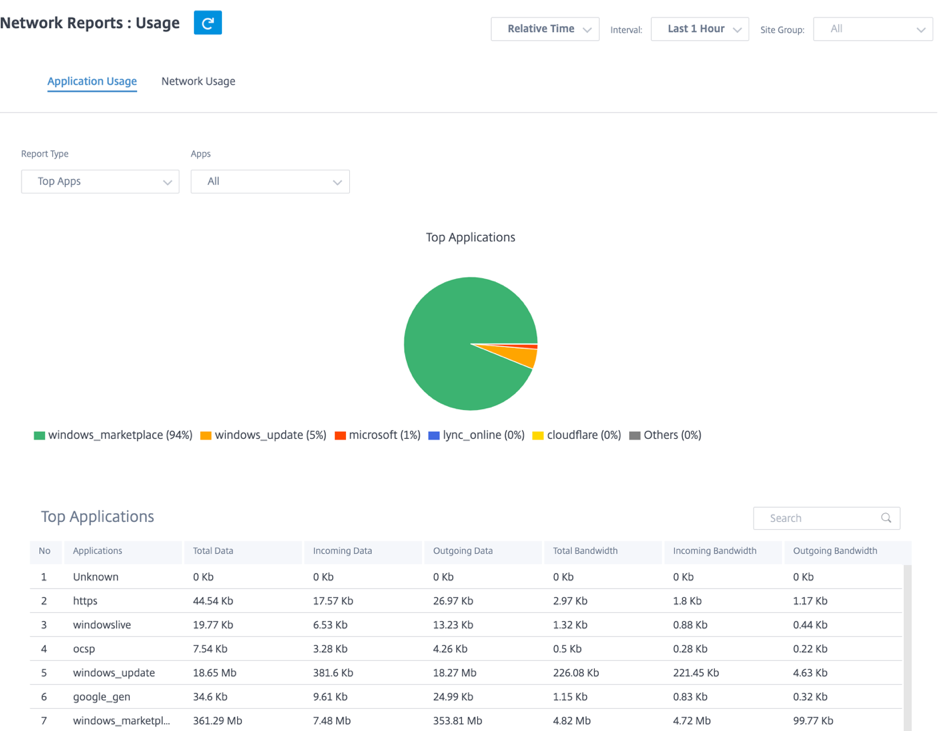Click the blue refresh icon button
This screenshot has width=939, height=731.
[x=208, y=23]
